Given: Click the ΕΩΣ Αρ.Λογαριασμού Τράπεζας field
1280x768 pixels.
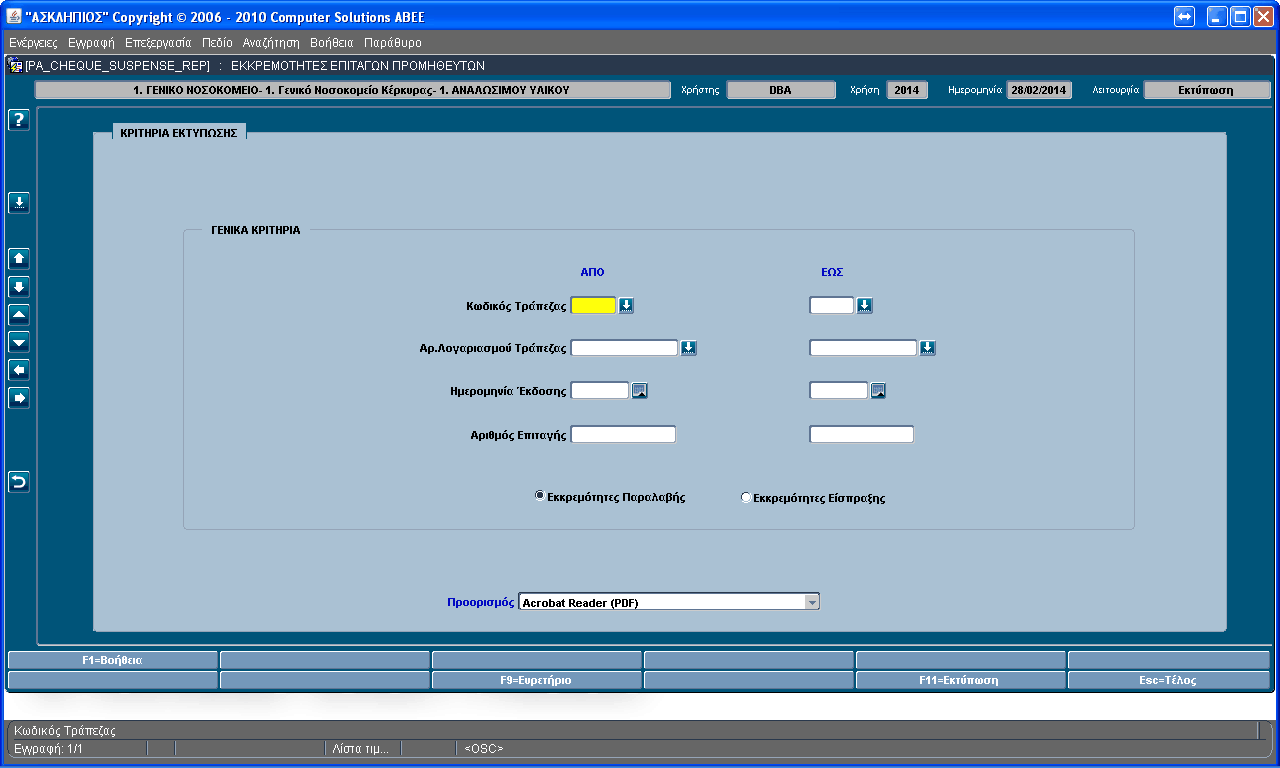Looking at the screenshot, I should click(863, 348).
